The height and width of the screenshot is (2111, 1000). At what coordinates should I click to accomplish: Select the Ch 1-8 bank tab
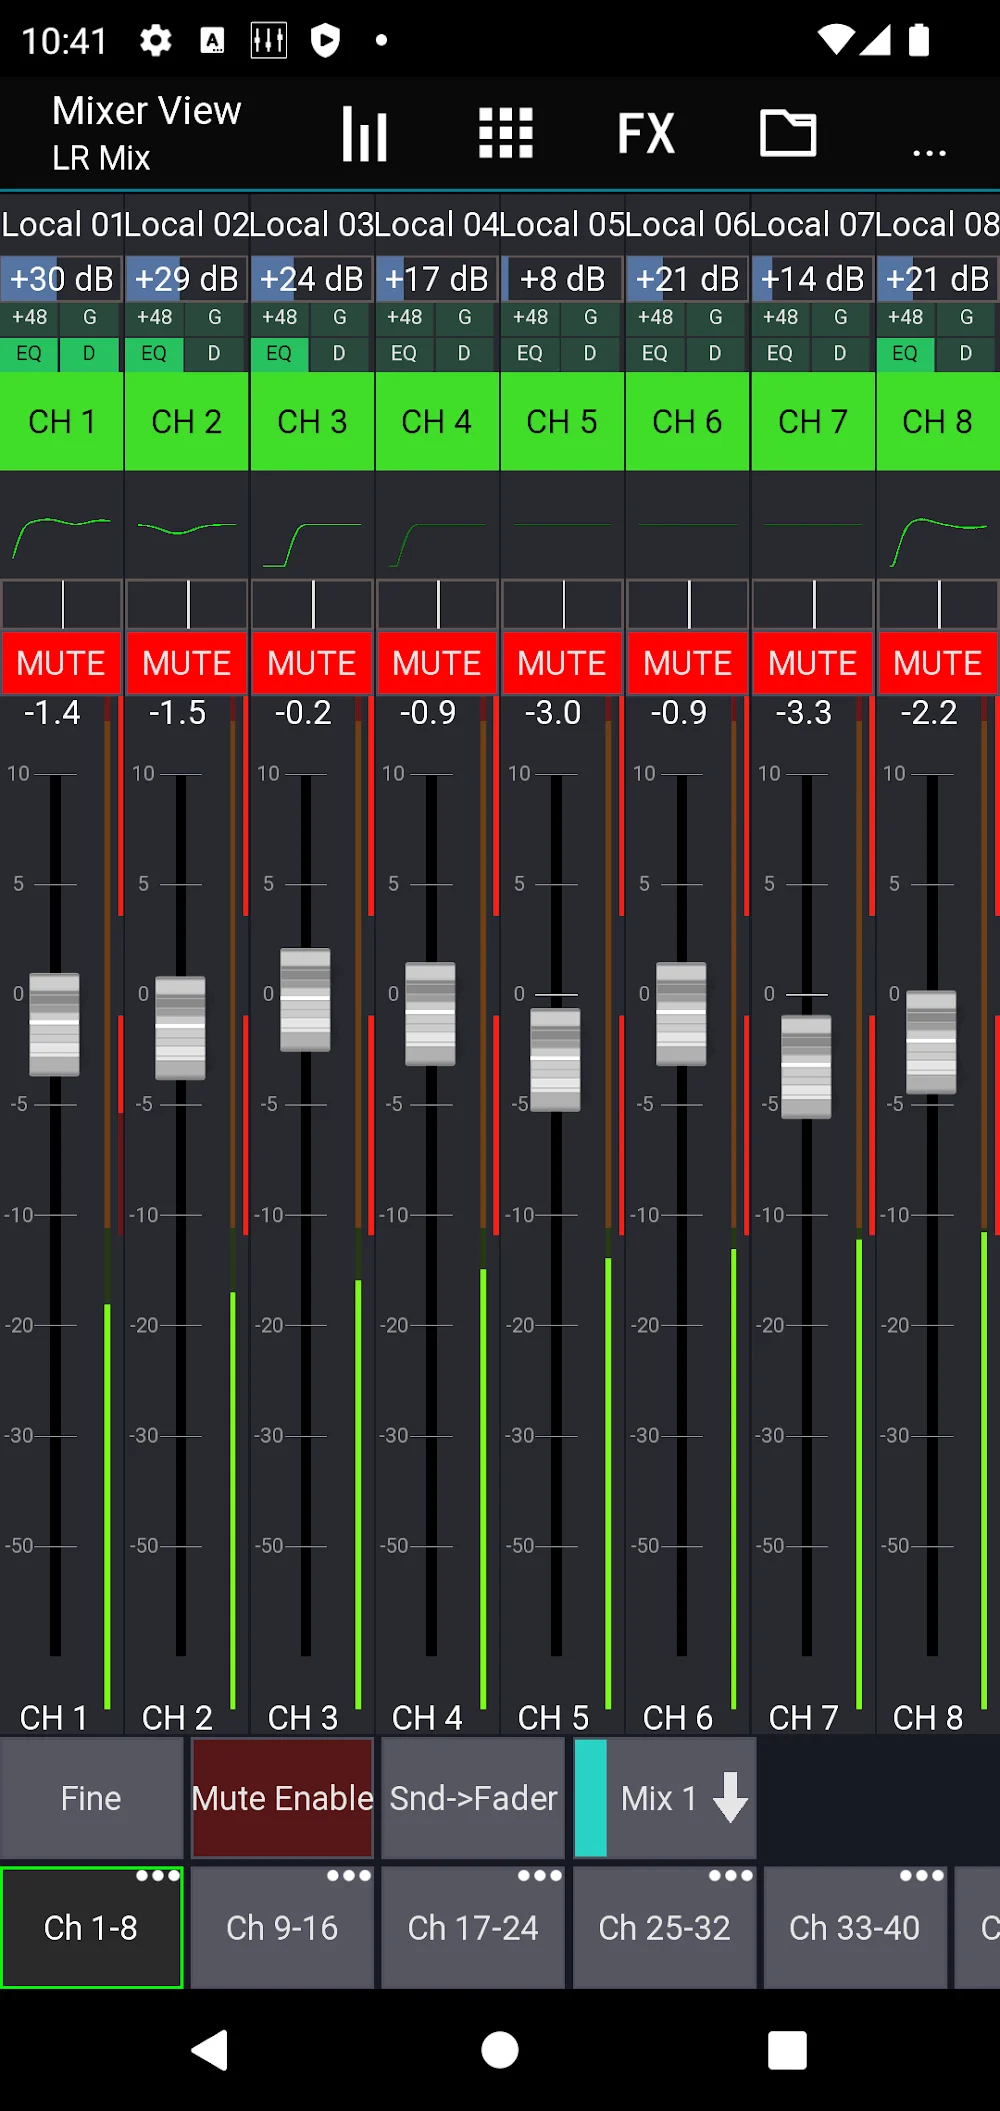pos(91,1928)
